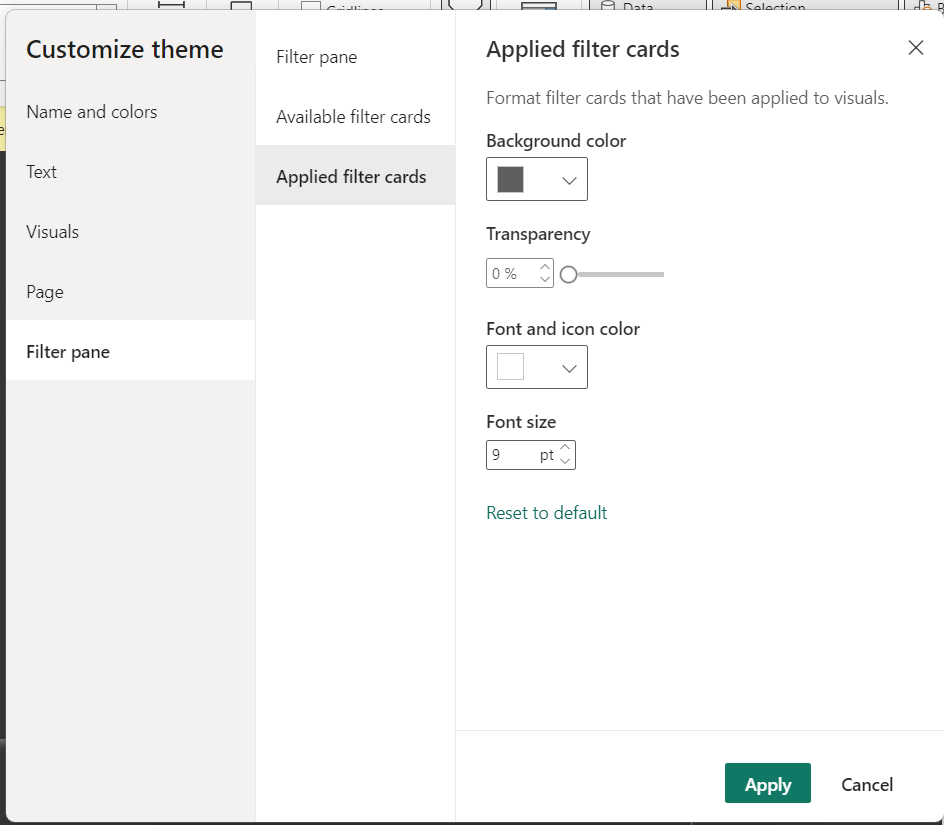Open the Font and icon color chevron
The image size is (944, 825).
[569, 368]
